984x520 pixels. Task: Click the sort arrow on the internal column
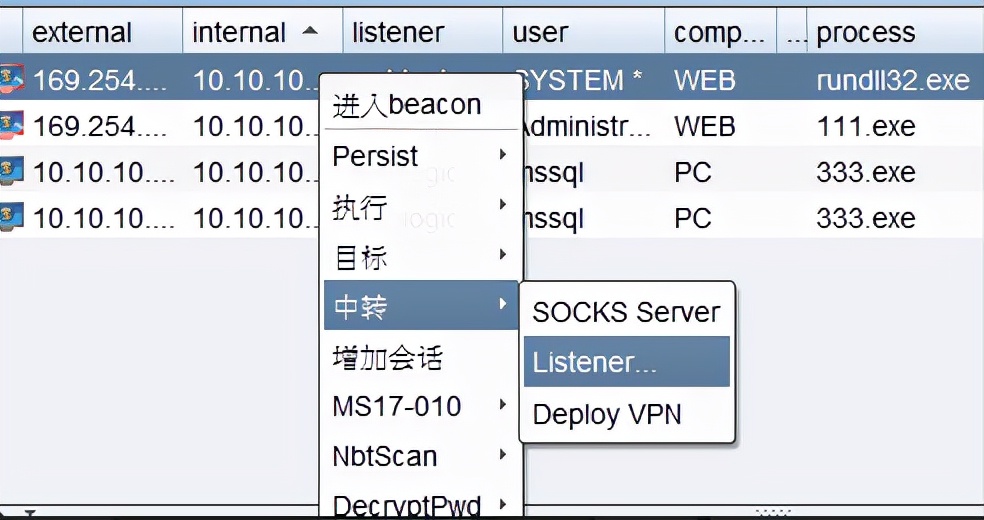coord(310,32)
